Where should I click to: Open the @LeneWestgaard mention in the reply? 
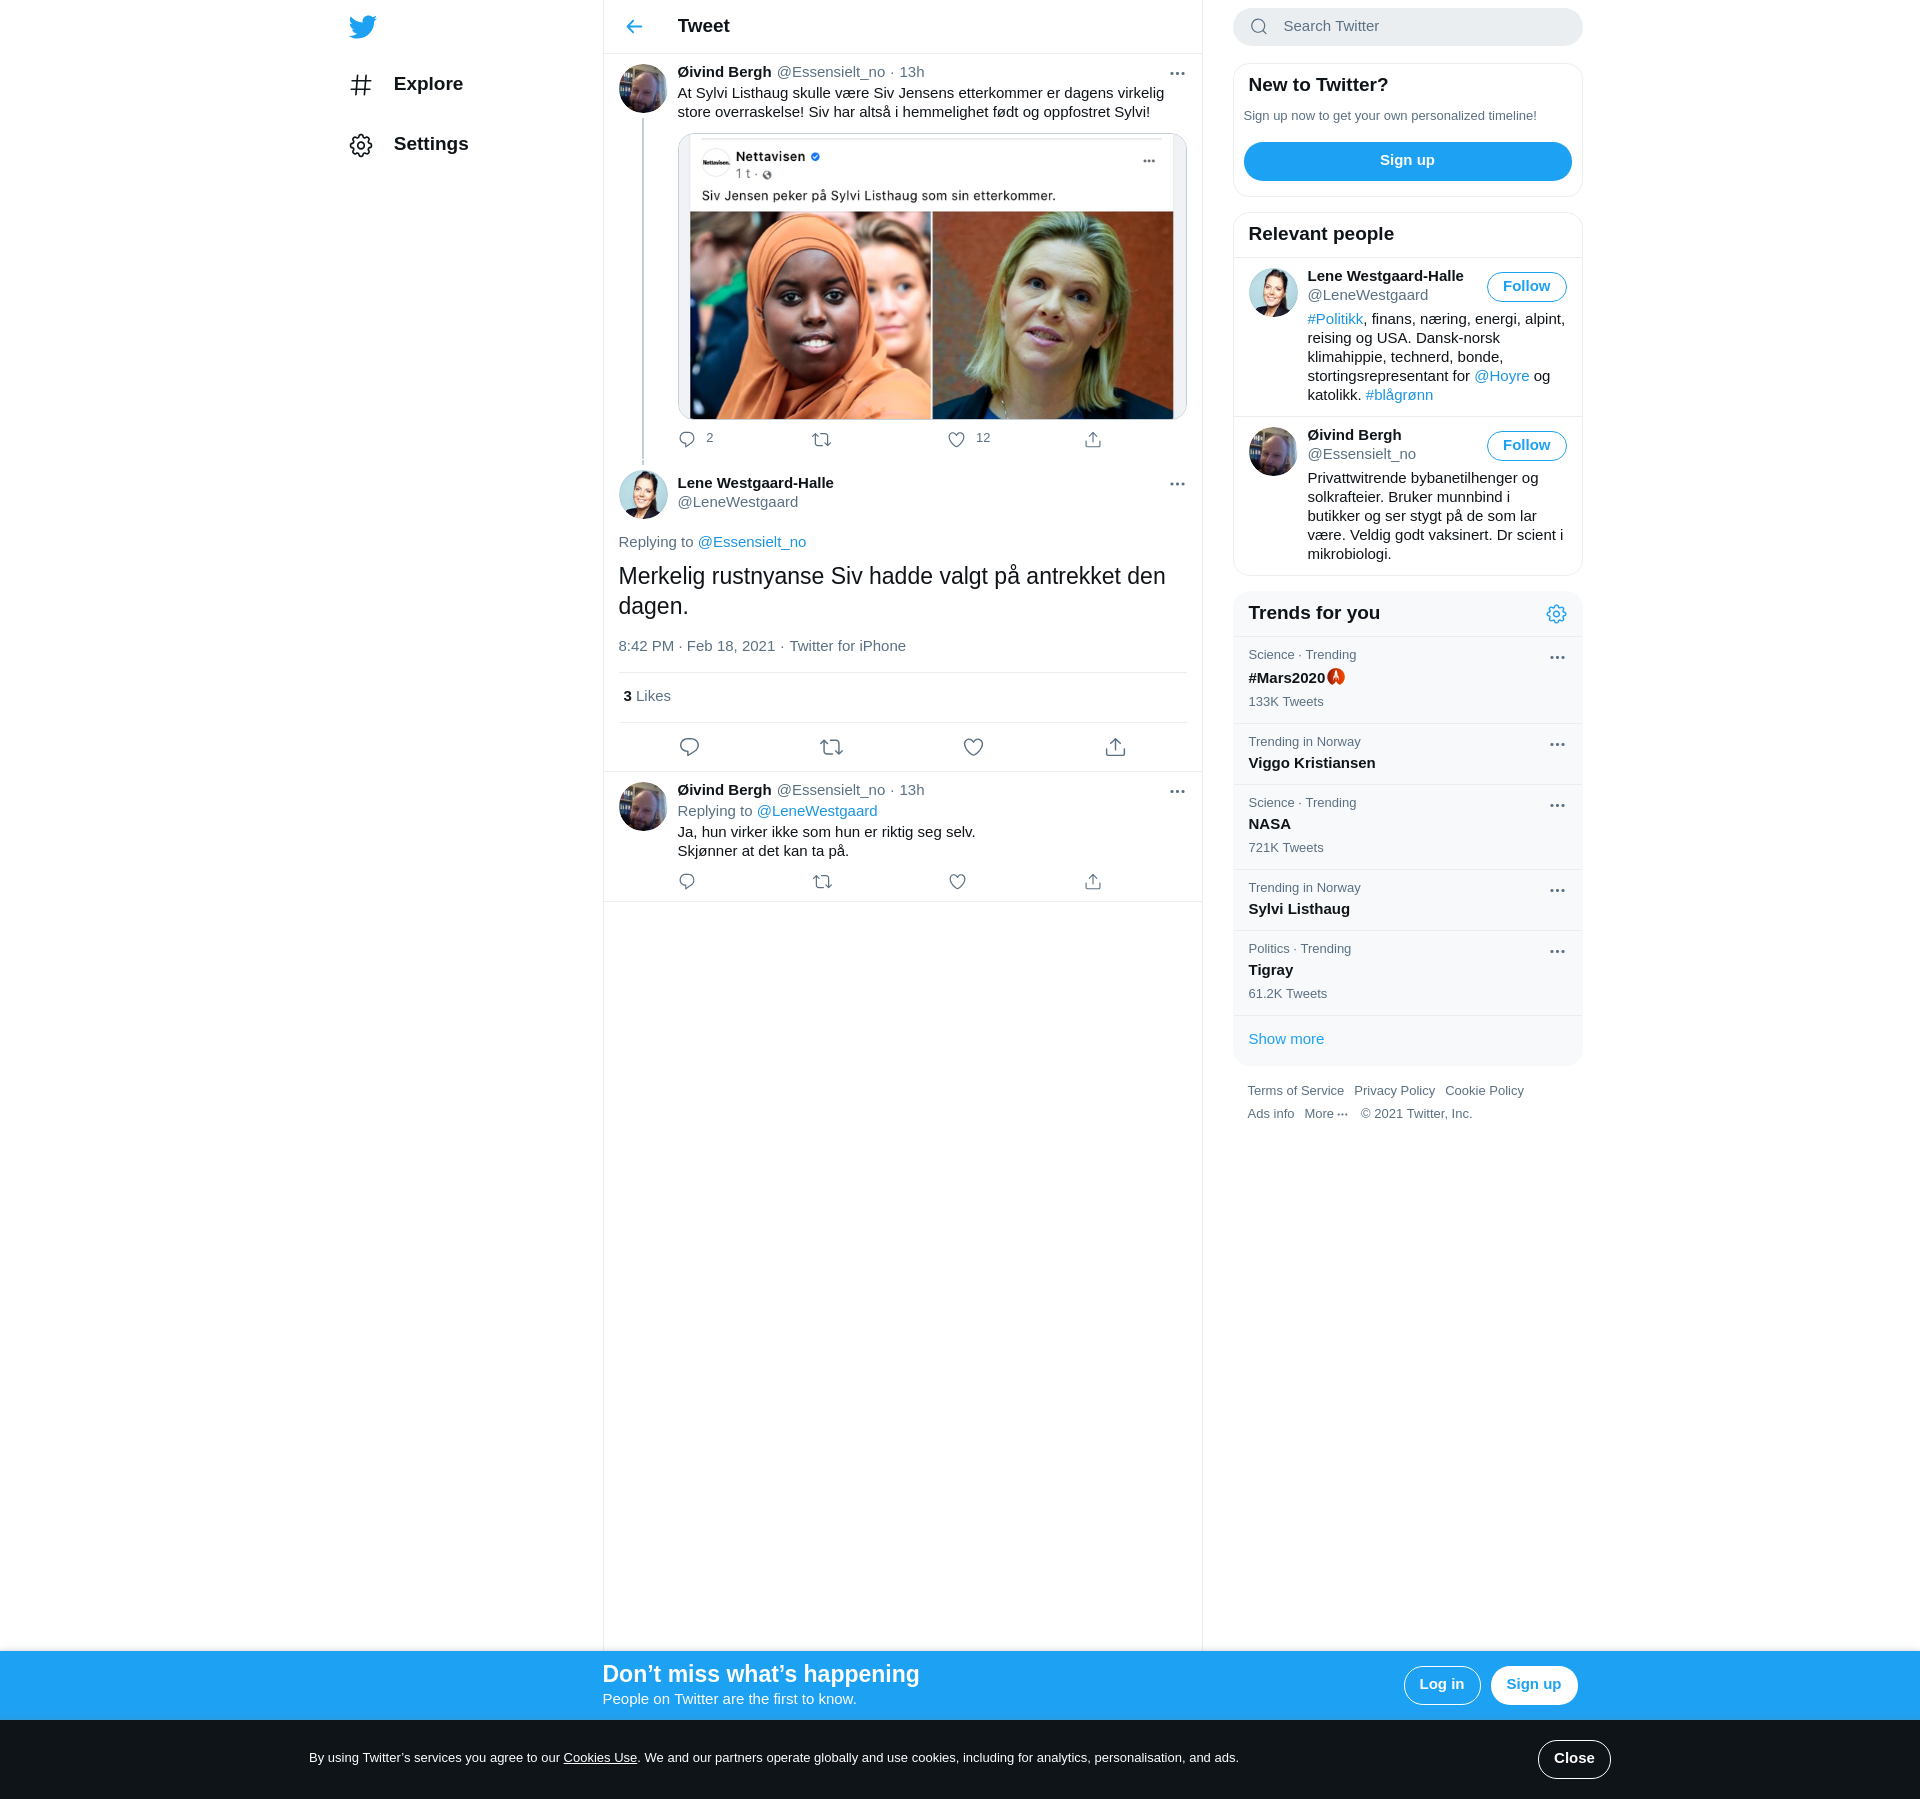816,812
